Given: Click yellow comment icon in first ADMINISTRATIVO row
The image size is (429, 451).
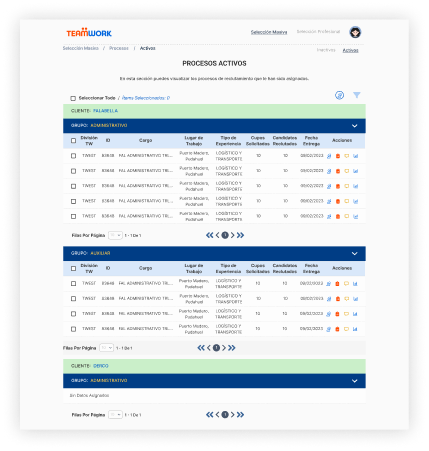Looking at the screenshot, I should pyautogui.click(x=347, y=156).
